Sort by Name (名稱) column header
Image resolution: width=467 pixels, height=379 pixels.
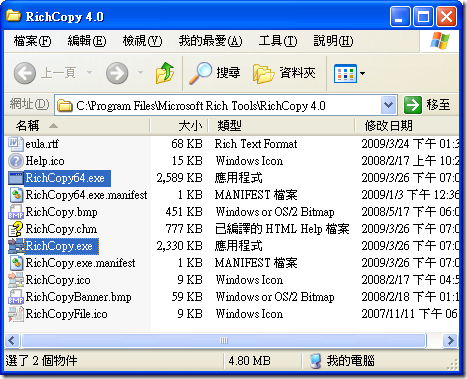click(77, 126)
